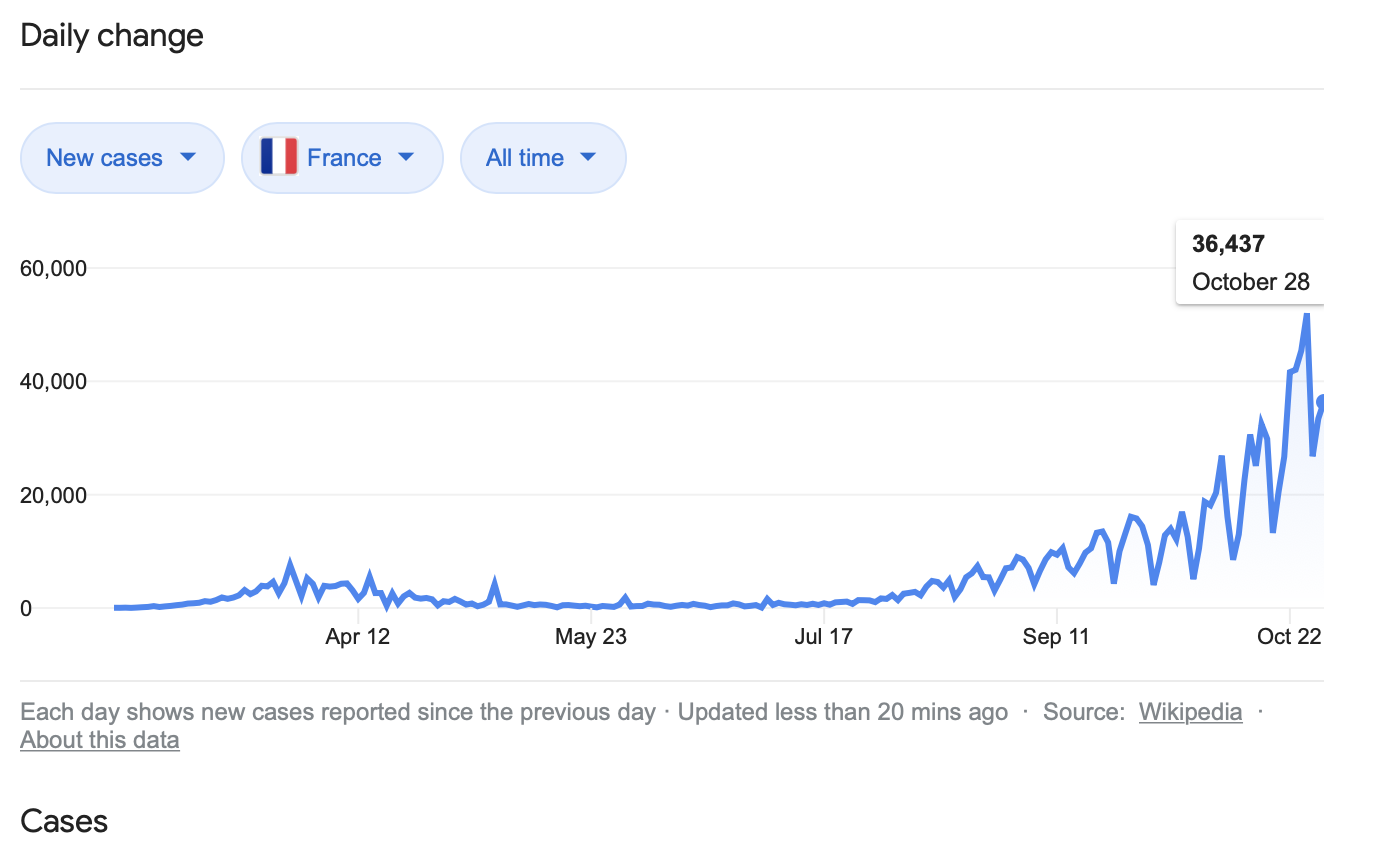Click the All time dropdown arrow

(x=588, y=157)
